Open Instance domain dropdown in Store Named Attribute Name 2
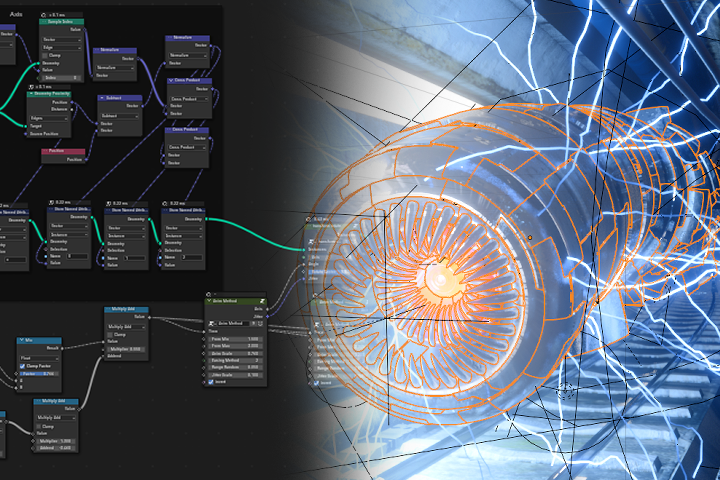This screenshot has height=480, width=720. pyautogui.click(x=183, y=236)
